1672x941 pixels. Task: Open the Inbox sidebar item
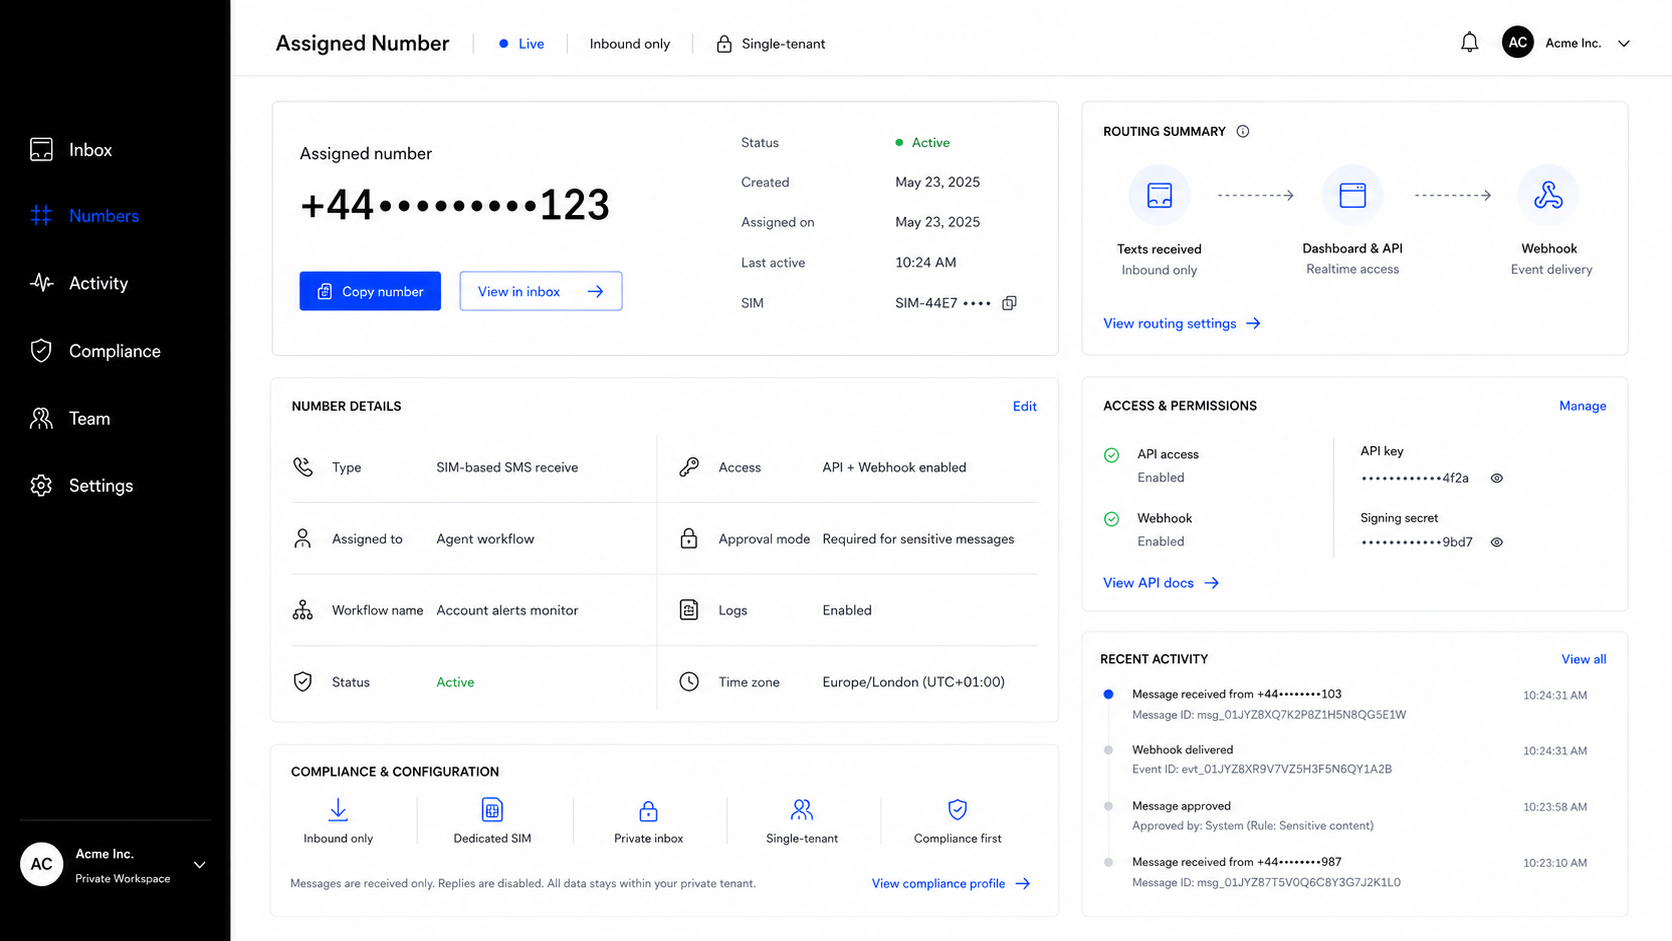[x=70, y=150]
